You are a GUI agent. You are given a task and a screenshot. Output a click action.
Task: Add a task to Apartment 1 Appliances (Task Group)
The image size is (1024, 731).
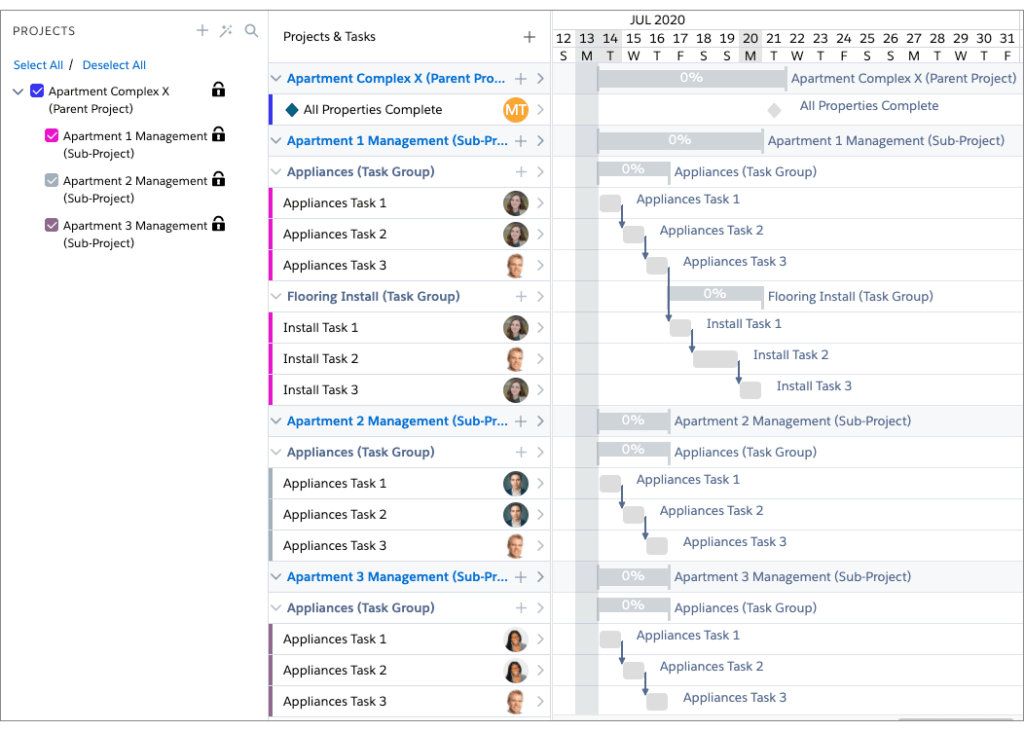pos(520,172)
